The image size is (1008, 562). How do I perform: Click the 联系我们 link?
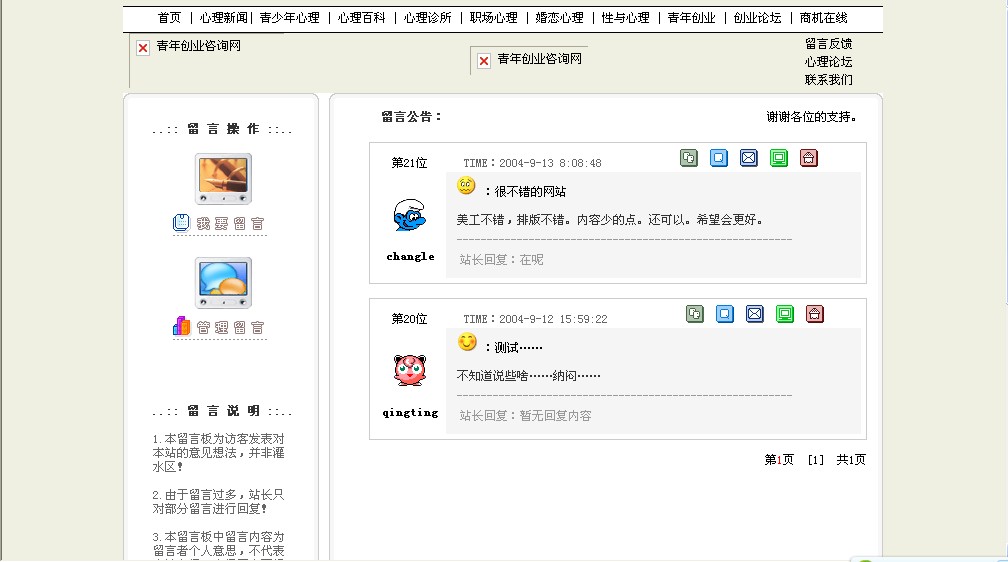(x=829, y=80)
